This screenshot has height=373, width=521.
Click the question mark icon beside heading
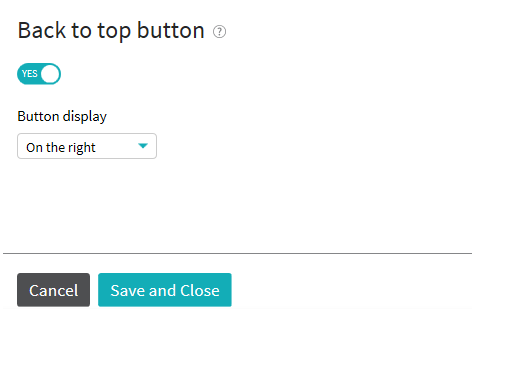219,32
